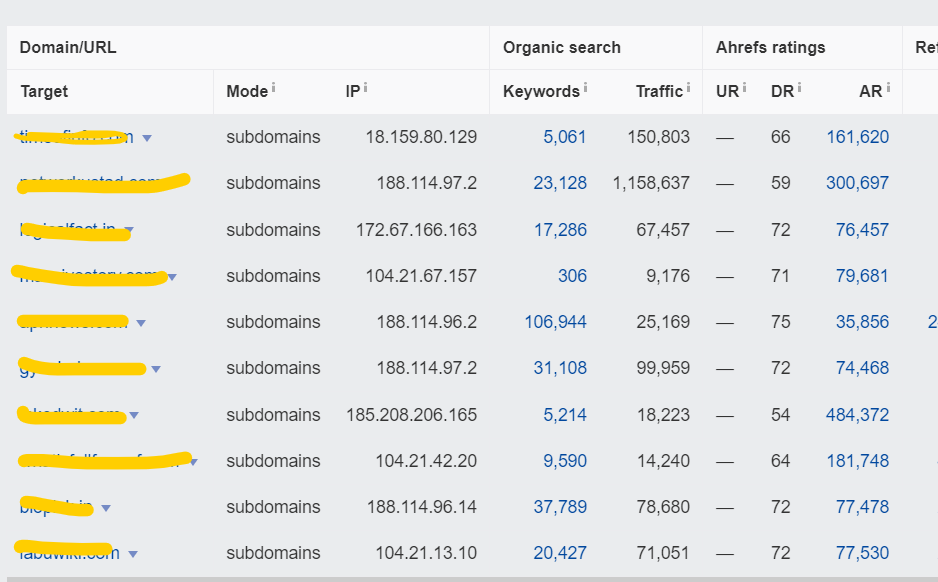Screen dimensions: 938x582
Task: Open the 484,372 Ahrefs rank link
Action: [858, 415]
